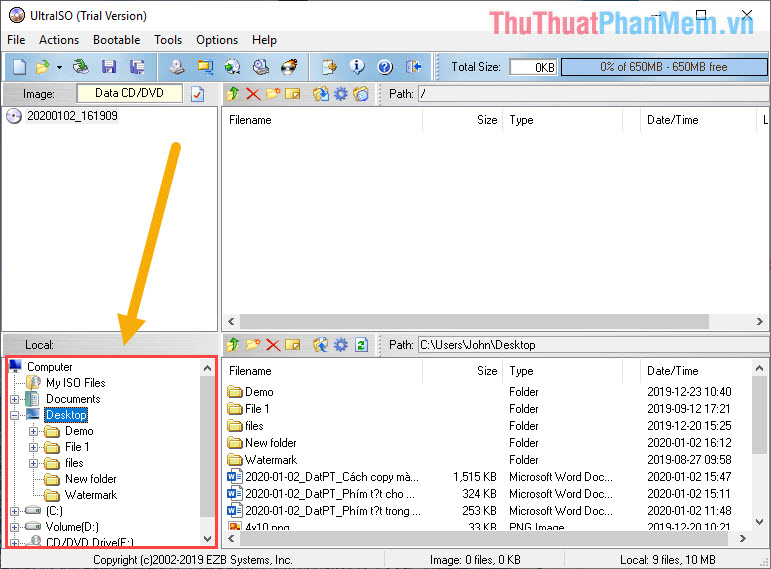
Task: Select My ISO Files in the tree
Action: pos(76,383)
